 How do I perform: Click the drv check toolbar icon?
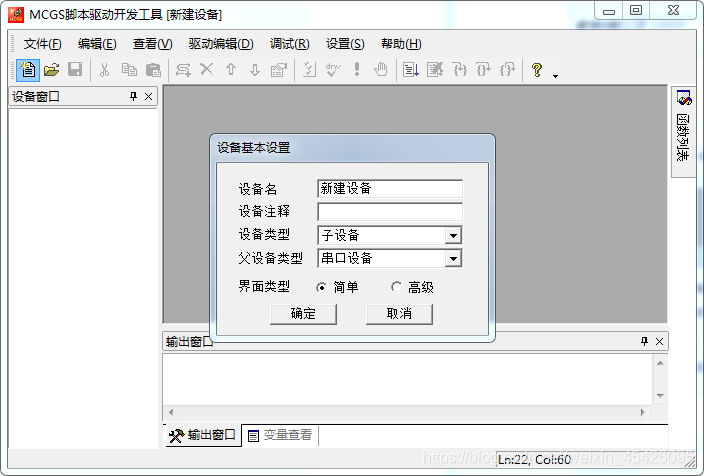click(333, 70)
